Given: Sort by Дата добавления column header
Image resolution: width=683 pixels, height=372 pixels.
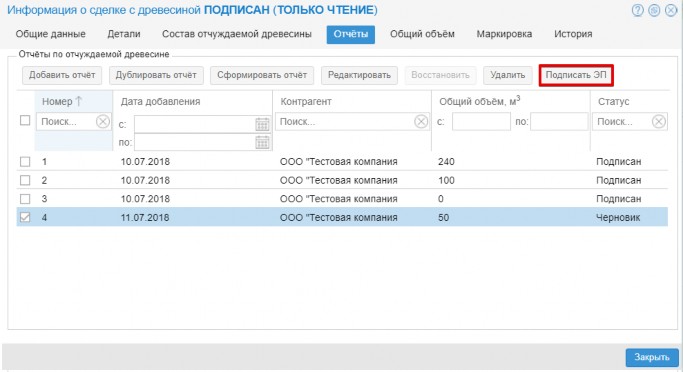Looking at the screenshot, I should click(160, 101).
